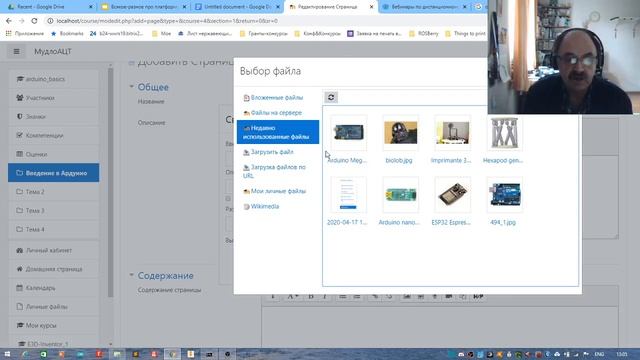The width and height of the screenshot is (640, 360).
Task: Open 'Компетенции' in the sidebar
Action: [53, 135]
